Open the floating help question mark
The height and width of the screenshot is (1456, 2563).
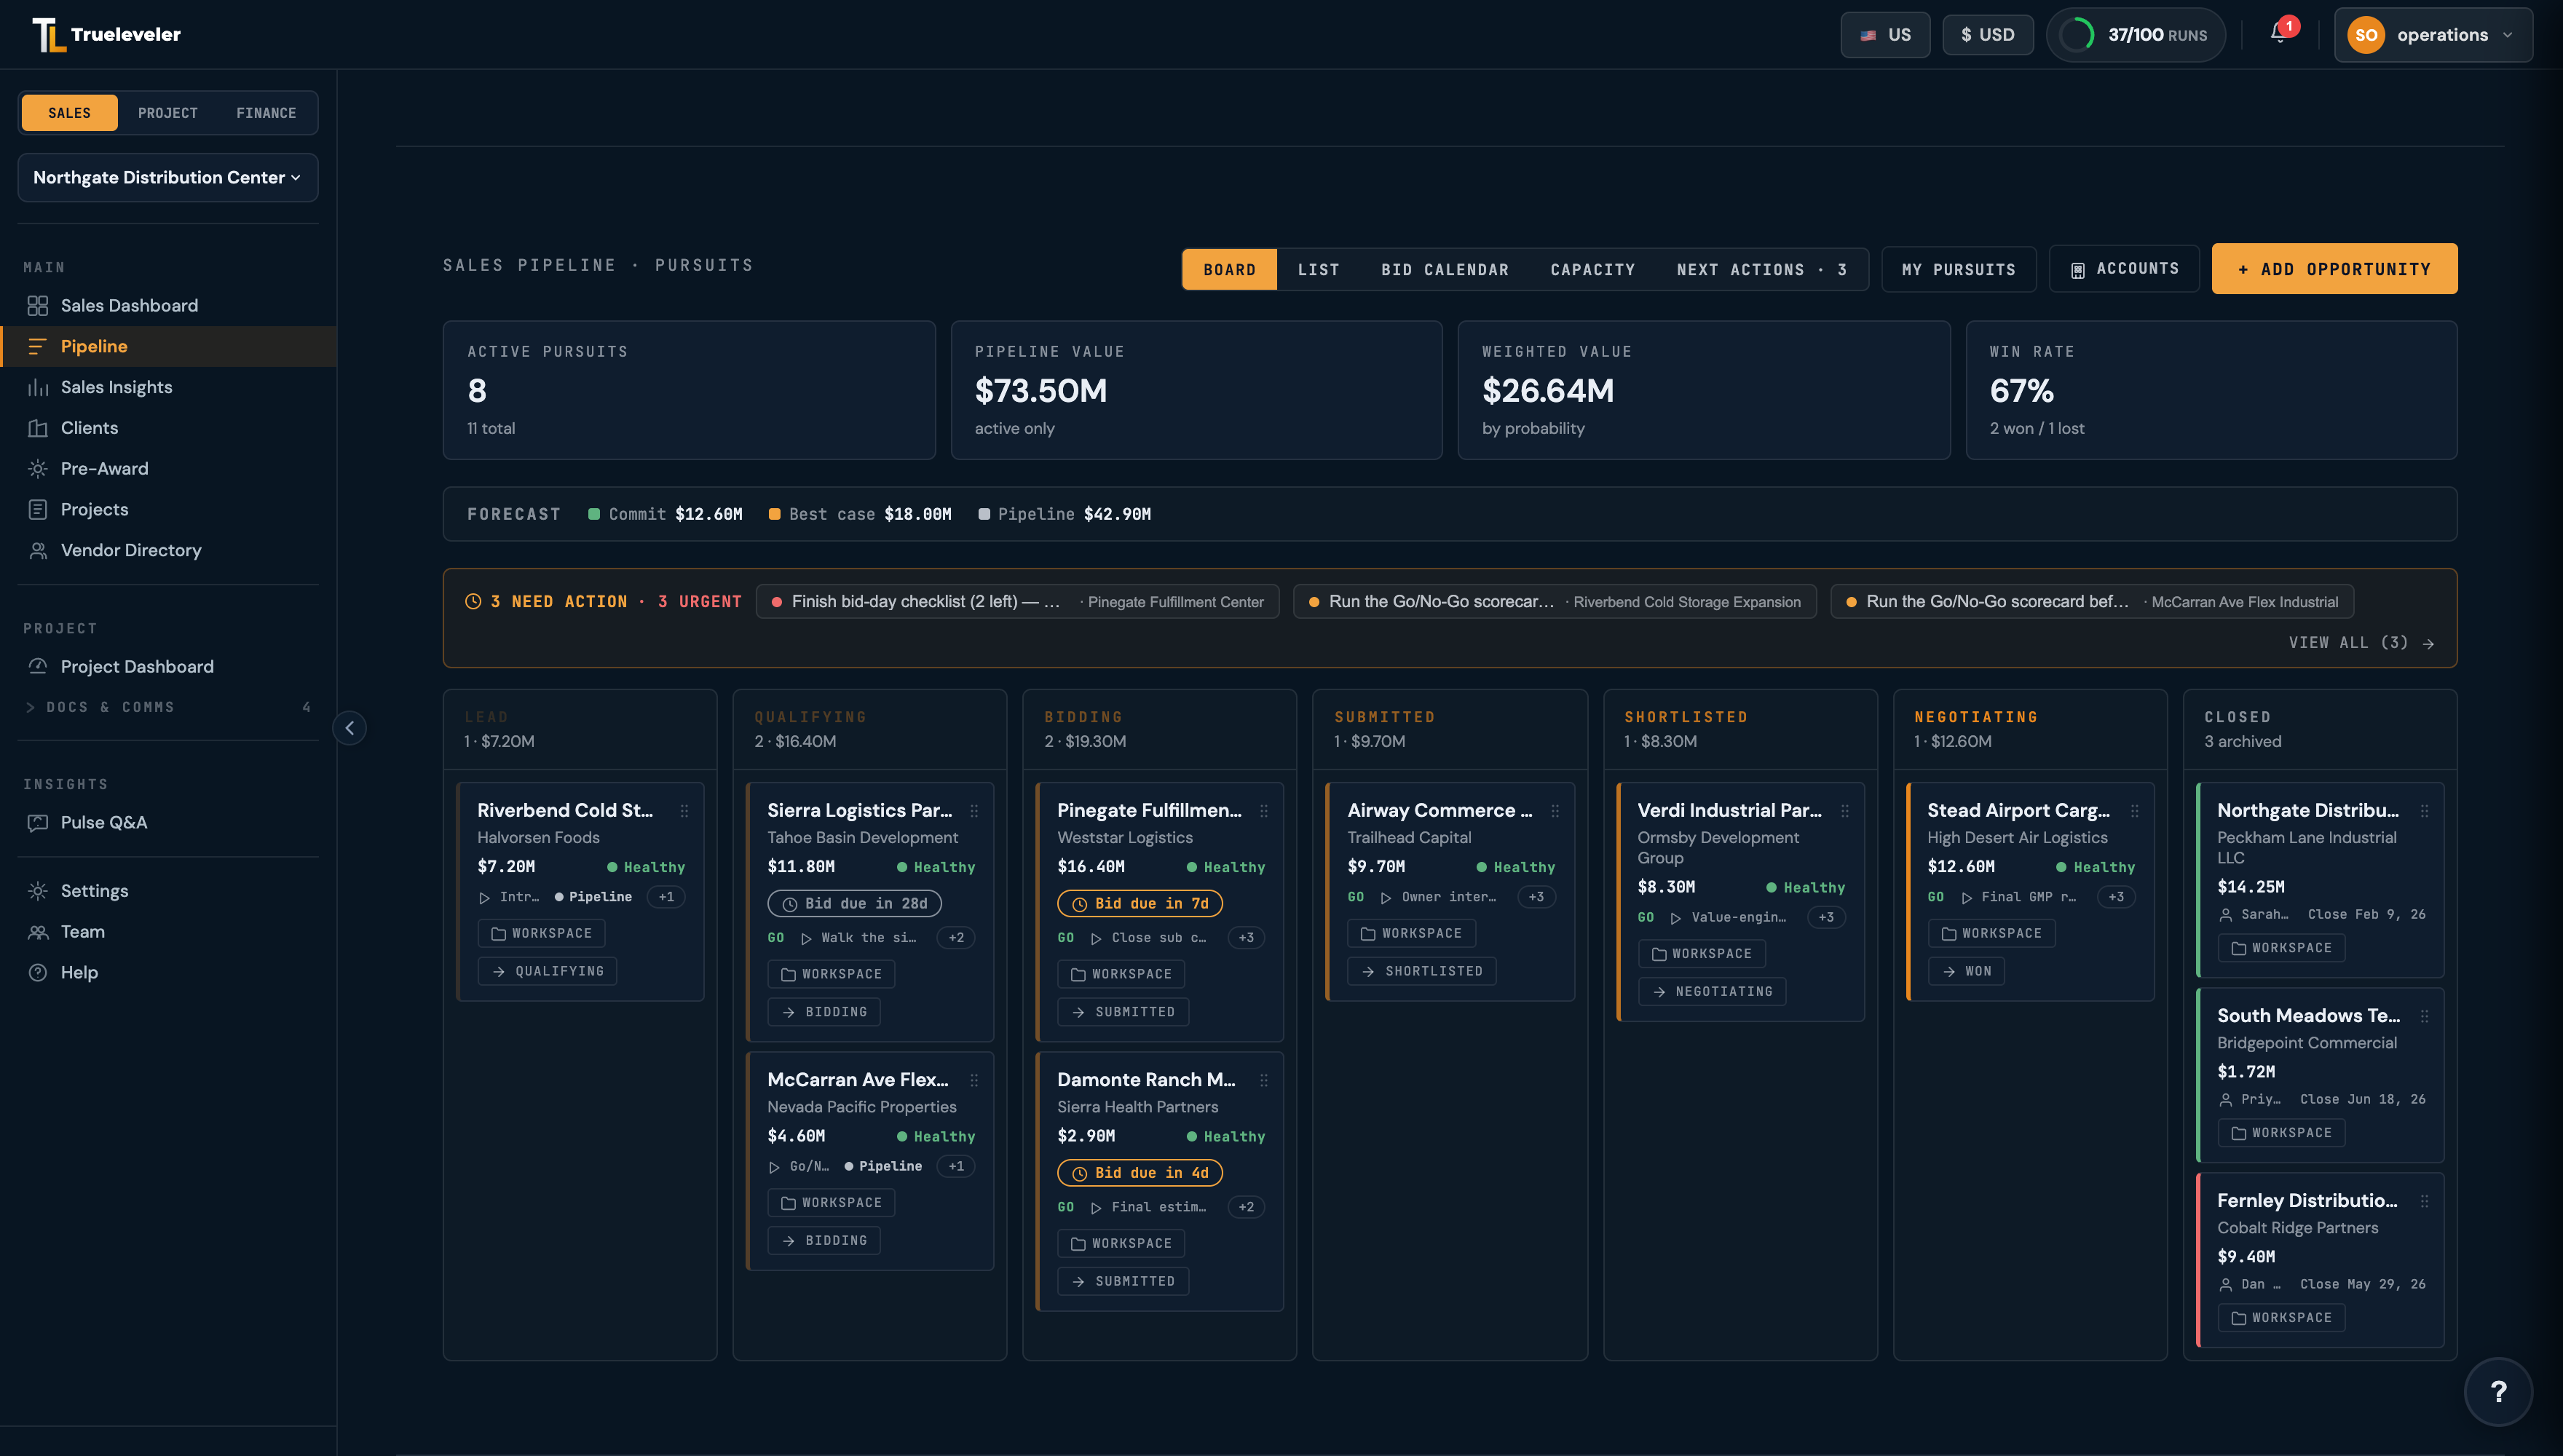2498,1391
